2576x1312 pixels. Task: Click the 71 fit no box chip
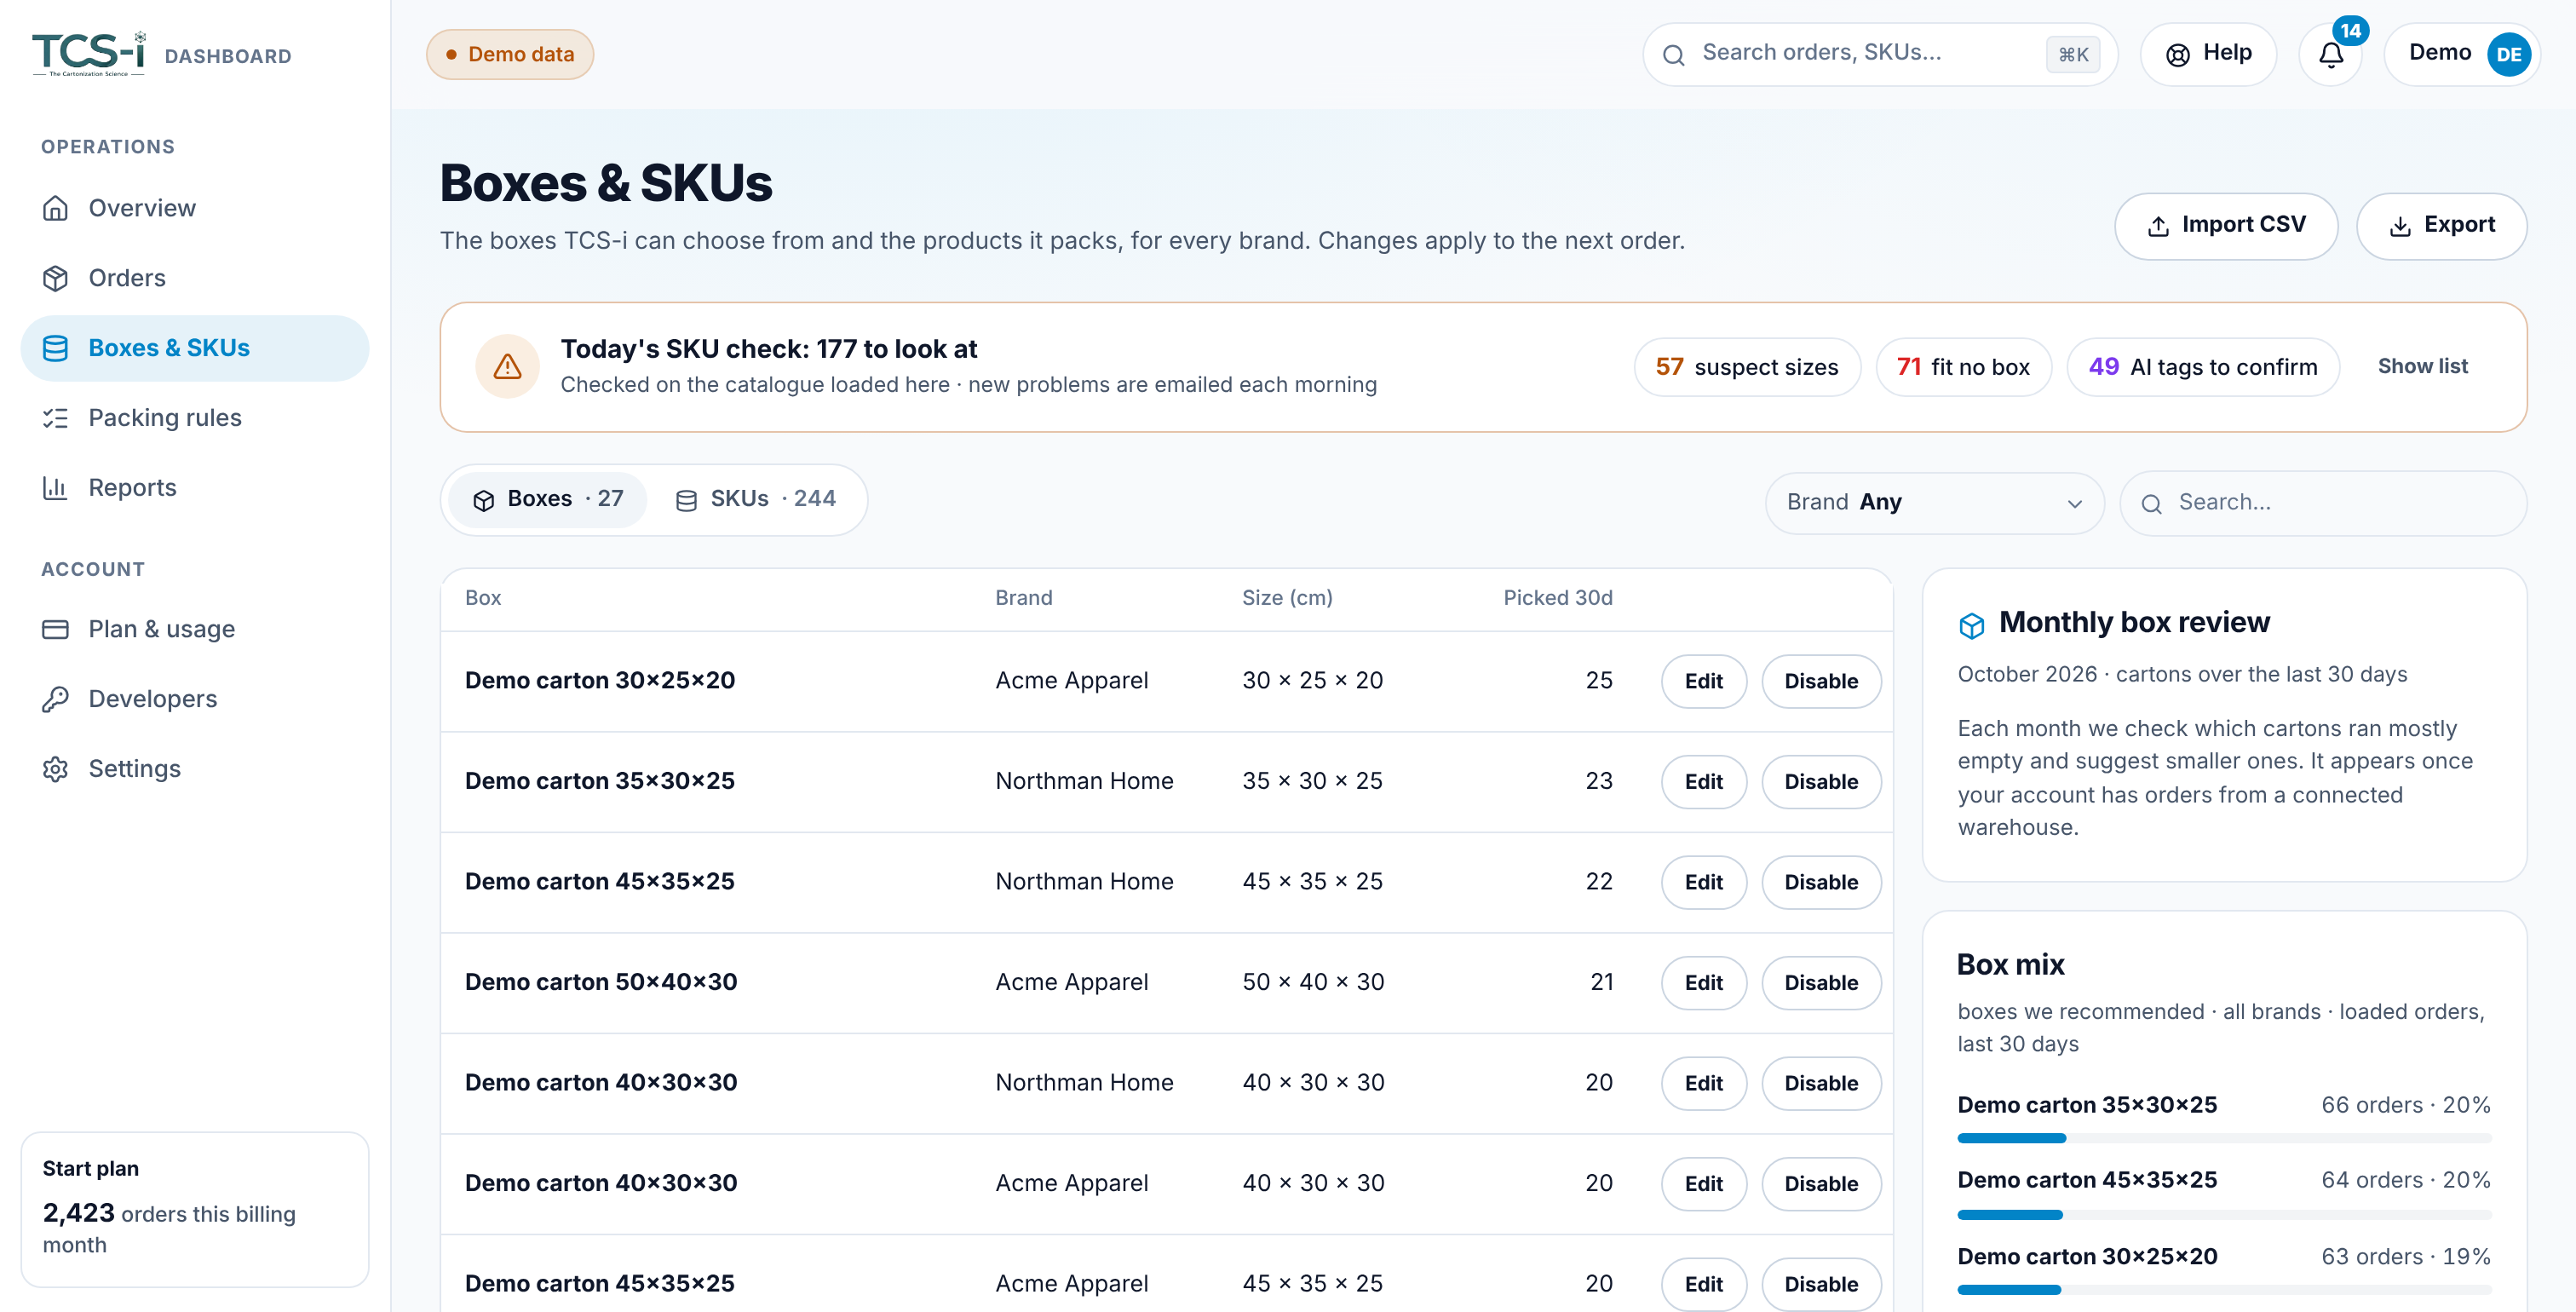pos(1963,367)
